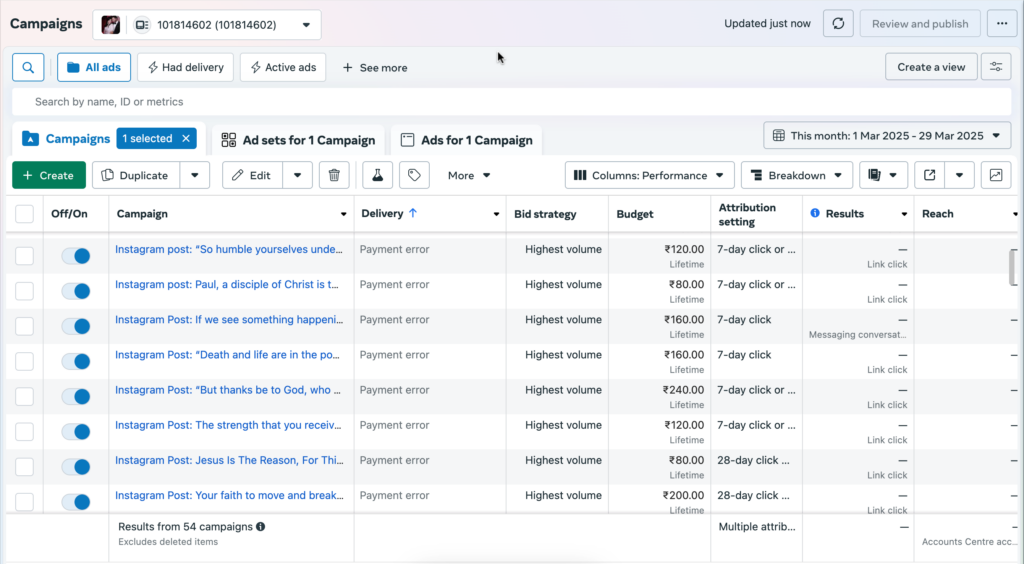Click the refresh data icon
Viewport: 1024px width, 564px height.
(838, 24)
